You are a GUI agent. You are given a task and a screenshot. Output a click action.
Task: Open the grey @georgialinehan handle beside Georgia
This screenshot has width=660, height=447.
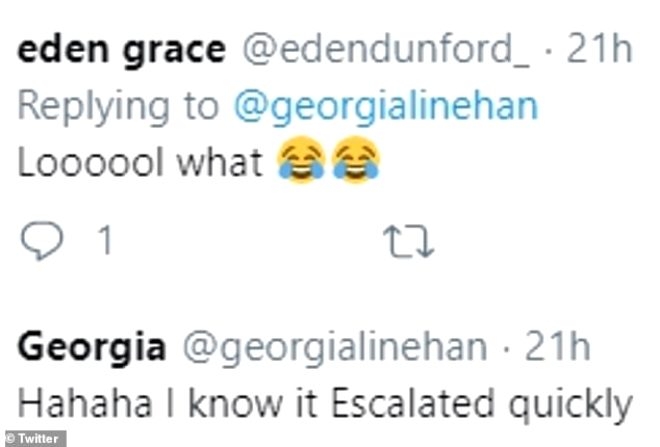click(x=332, y=348)
